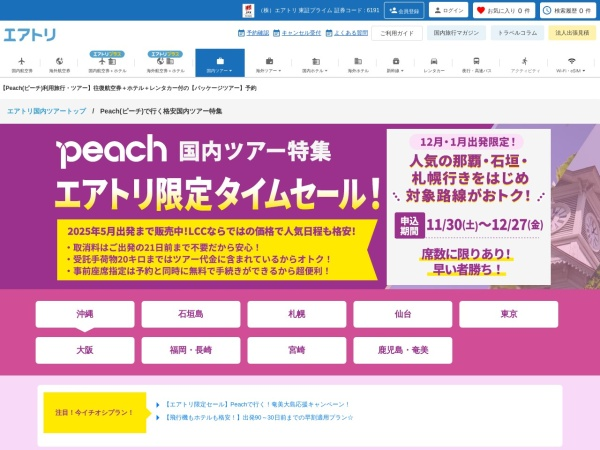This screenshot has height=450, width=600.
Task: Expand the 海外ツアー dropdown menu
Action: 269,64
